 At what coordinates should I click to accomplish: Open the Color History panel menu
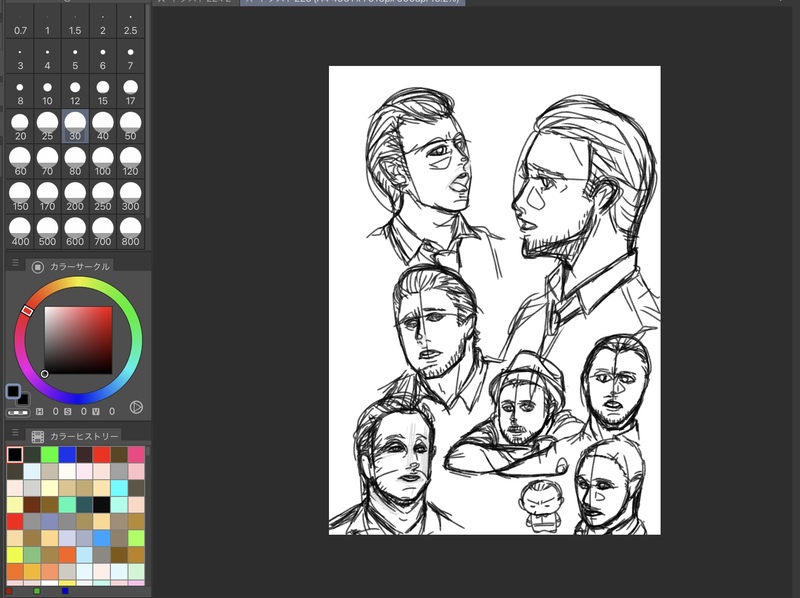[15, 434]
